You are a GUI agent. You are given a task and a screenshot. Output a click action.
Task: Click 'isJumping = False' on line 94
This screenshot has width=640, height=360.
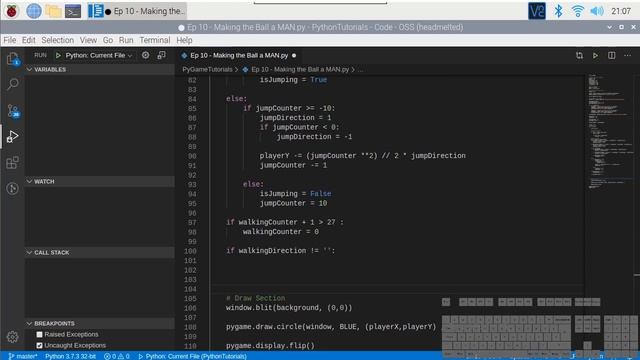[x=295, y=194]
